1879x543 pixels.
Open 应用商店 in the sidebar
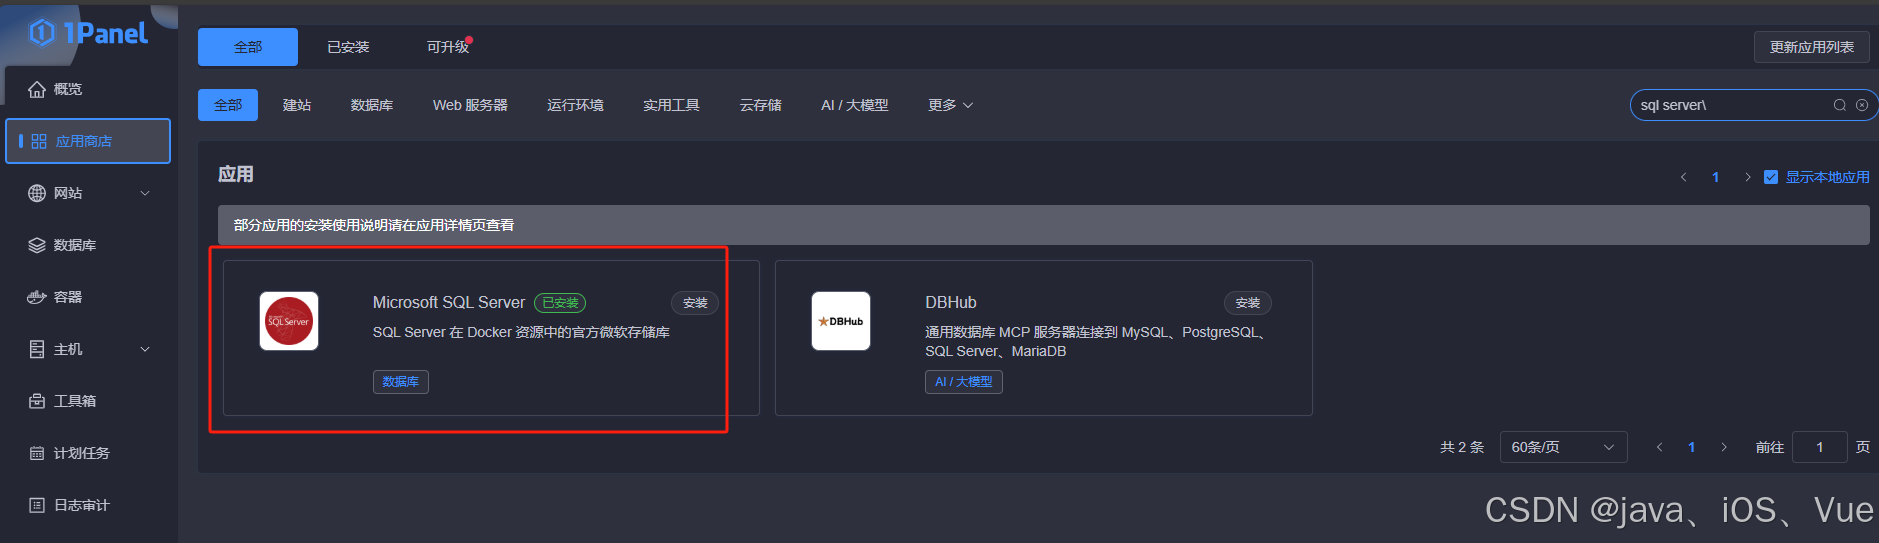[x=88, y=141]
